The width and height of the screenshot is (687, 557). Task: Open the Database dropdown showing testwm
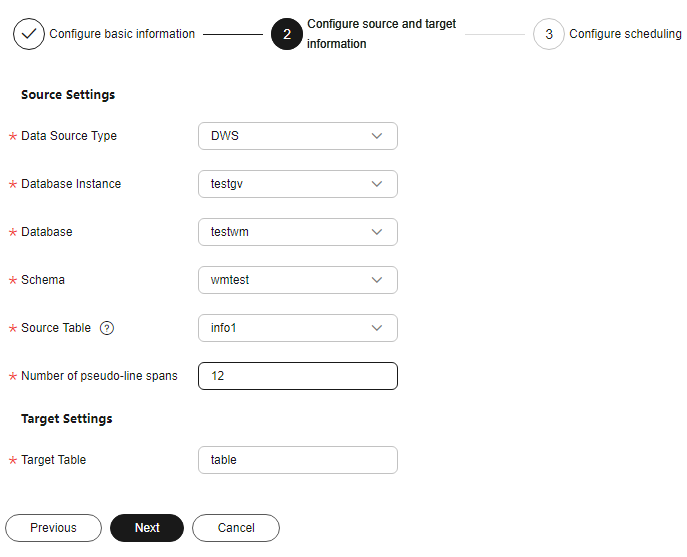297,232
